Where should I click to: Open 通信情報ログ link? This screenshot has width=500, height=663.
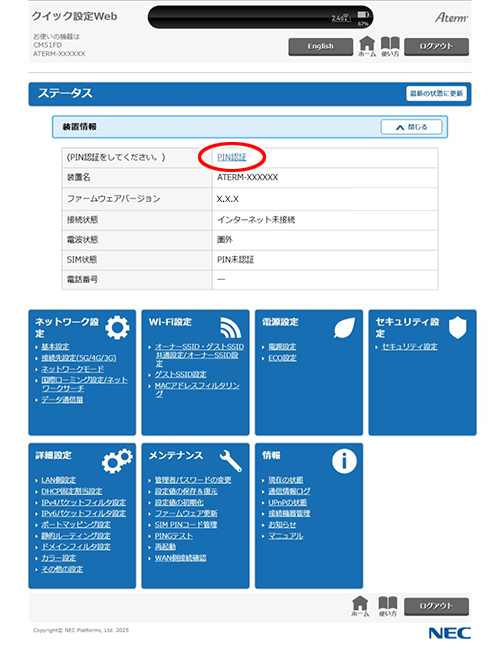[x=289, y=491]
